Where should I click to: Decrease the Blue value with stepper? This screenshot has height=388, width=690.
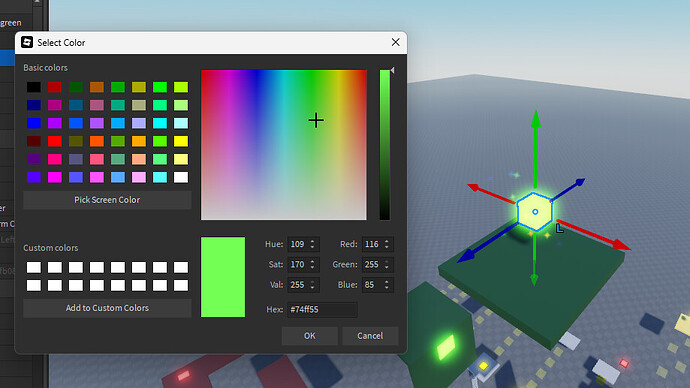[x=387, y=288]
